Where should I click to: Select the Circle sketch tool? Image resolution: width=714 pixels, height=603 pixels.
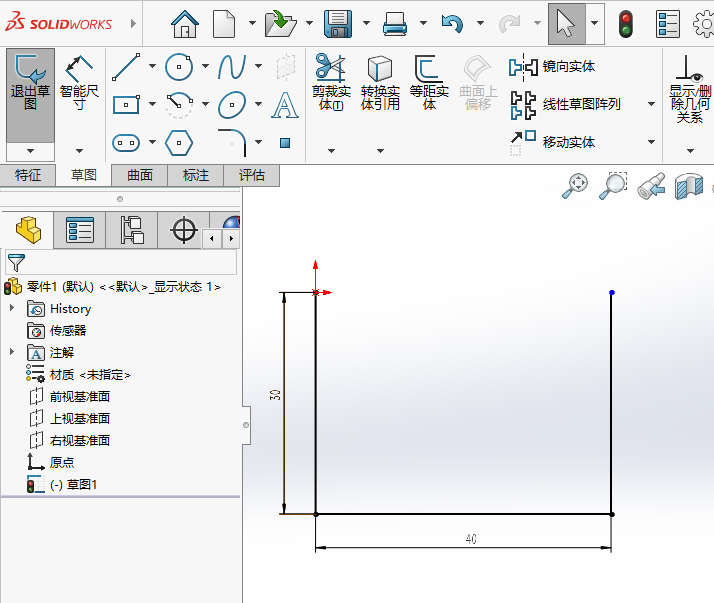point(179,67)
